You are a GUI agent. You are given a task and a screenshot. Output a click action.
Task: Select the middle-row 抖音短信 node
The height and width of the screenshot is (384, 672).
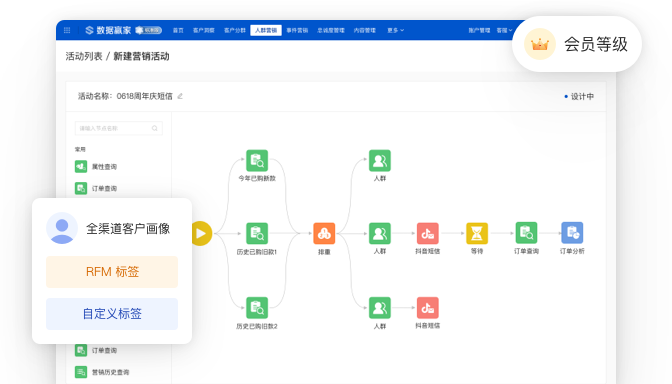pyautogui.click(x=428, y=234)
